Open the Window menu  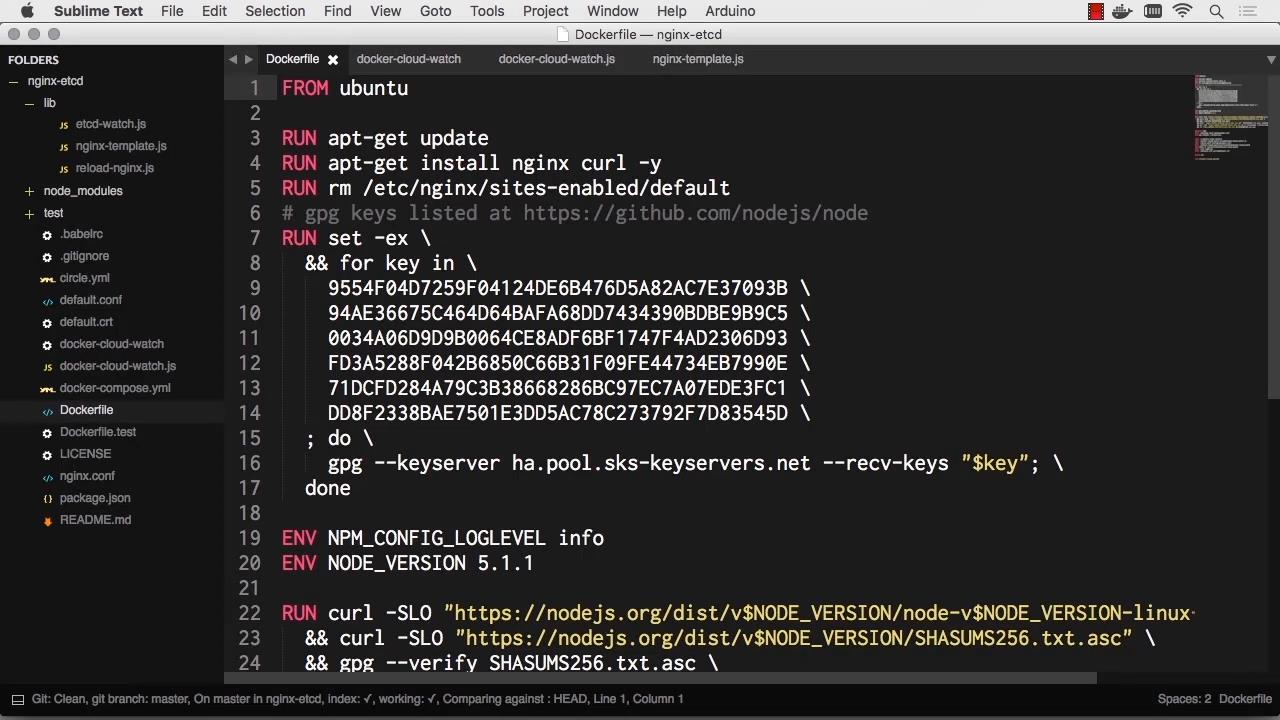(x=613, y=11)
